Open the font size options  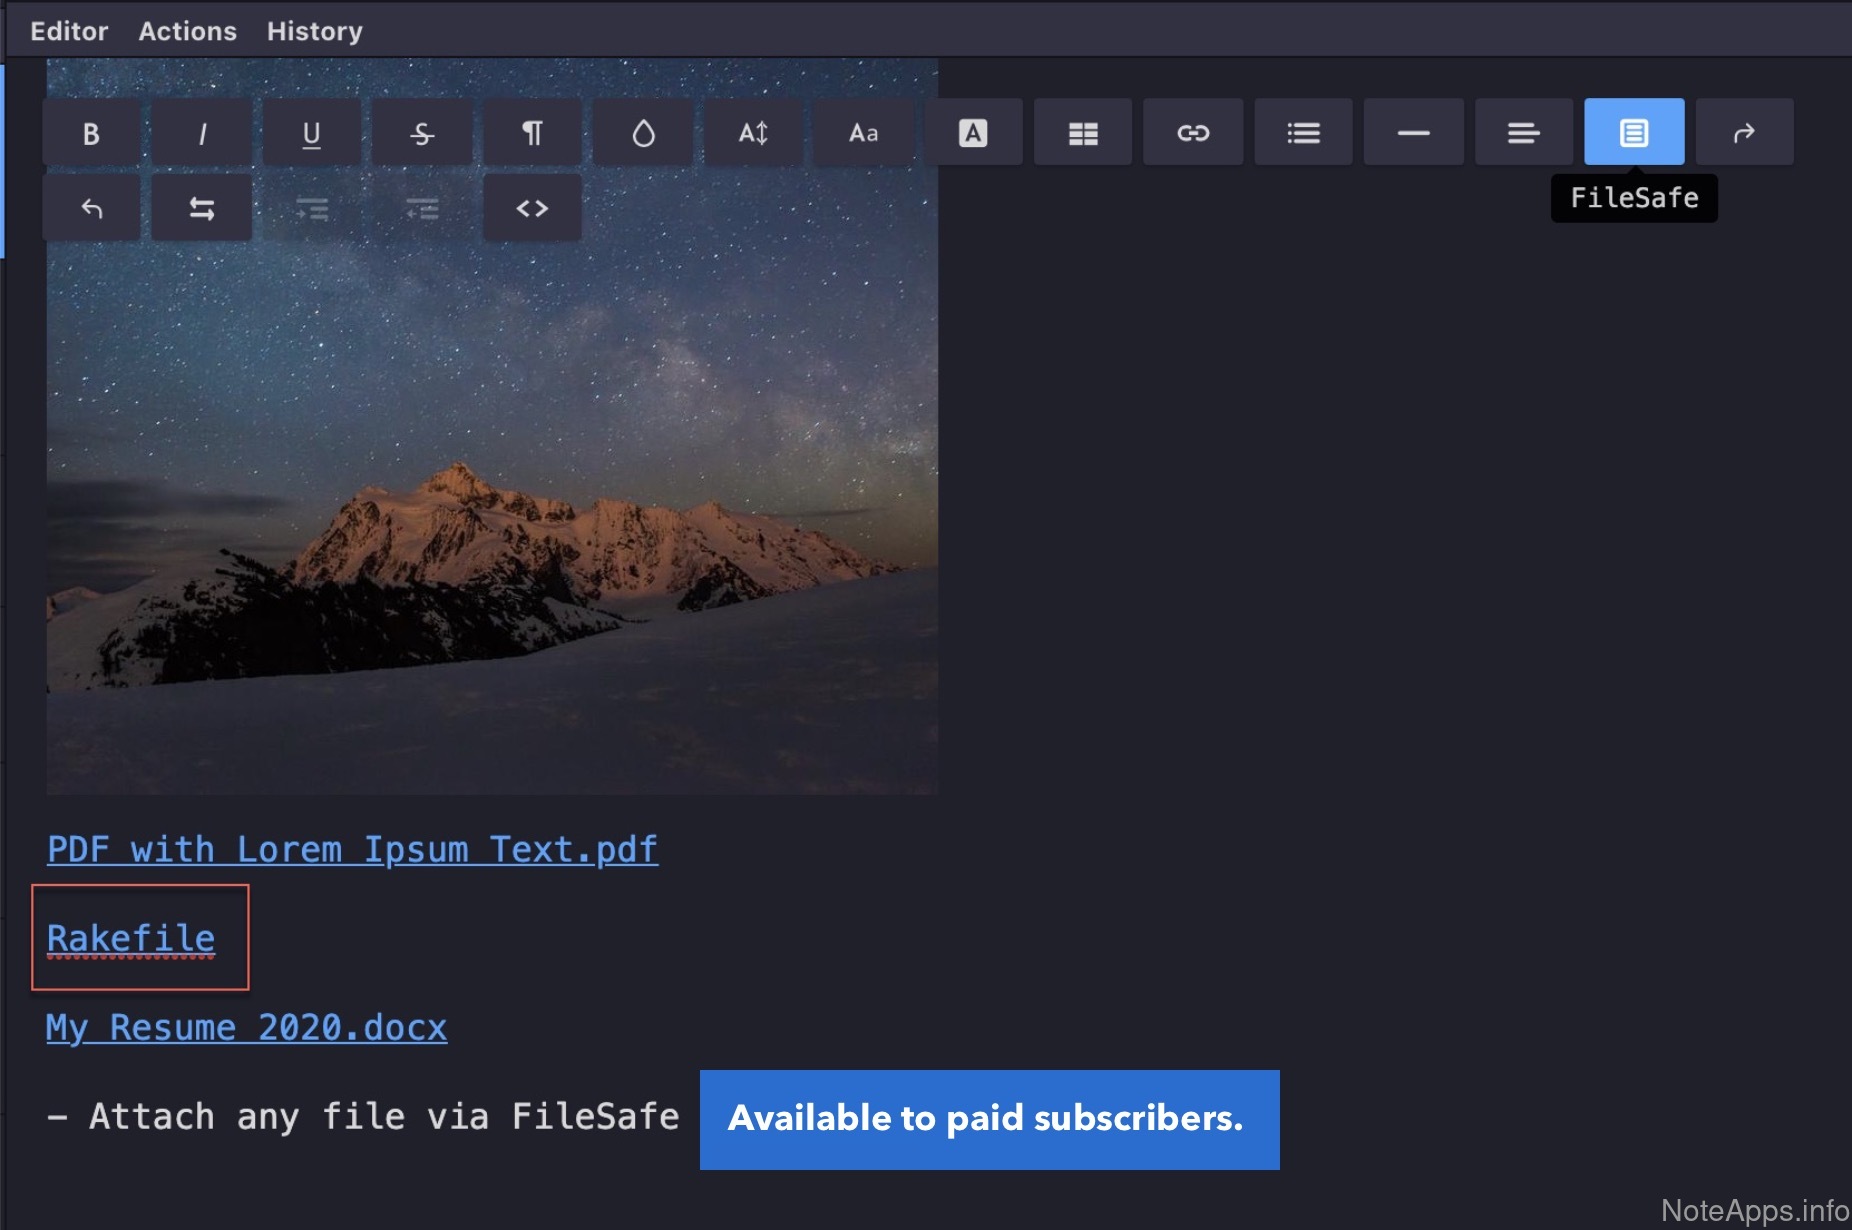point(753,133)
